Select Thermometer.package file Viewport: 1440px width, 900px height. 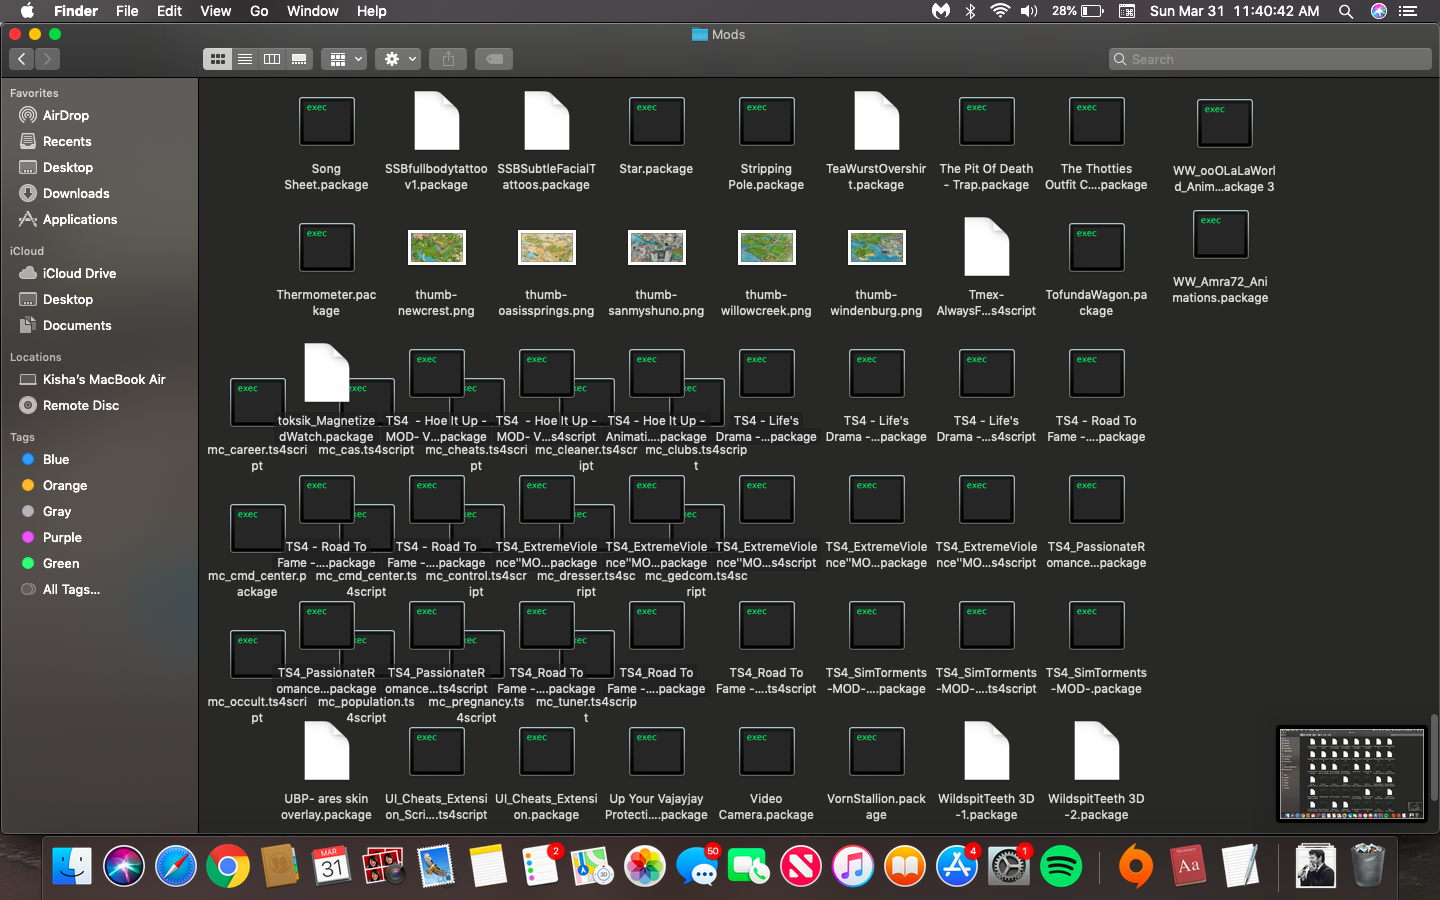point(326,248)
